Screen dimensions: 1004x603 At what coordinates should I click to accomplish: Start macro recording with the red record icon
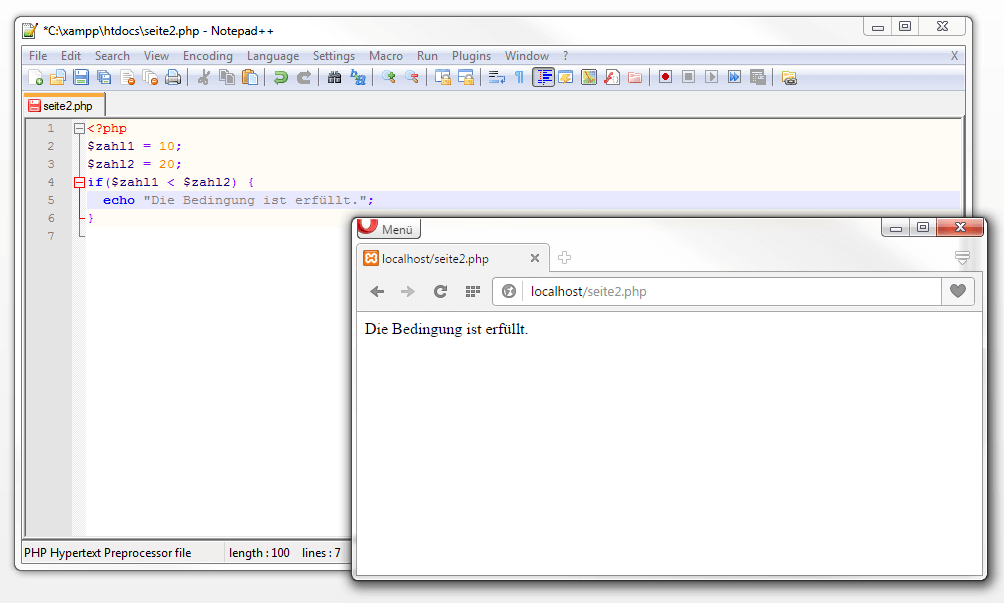coord(665,77)
